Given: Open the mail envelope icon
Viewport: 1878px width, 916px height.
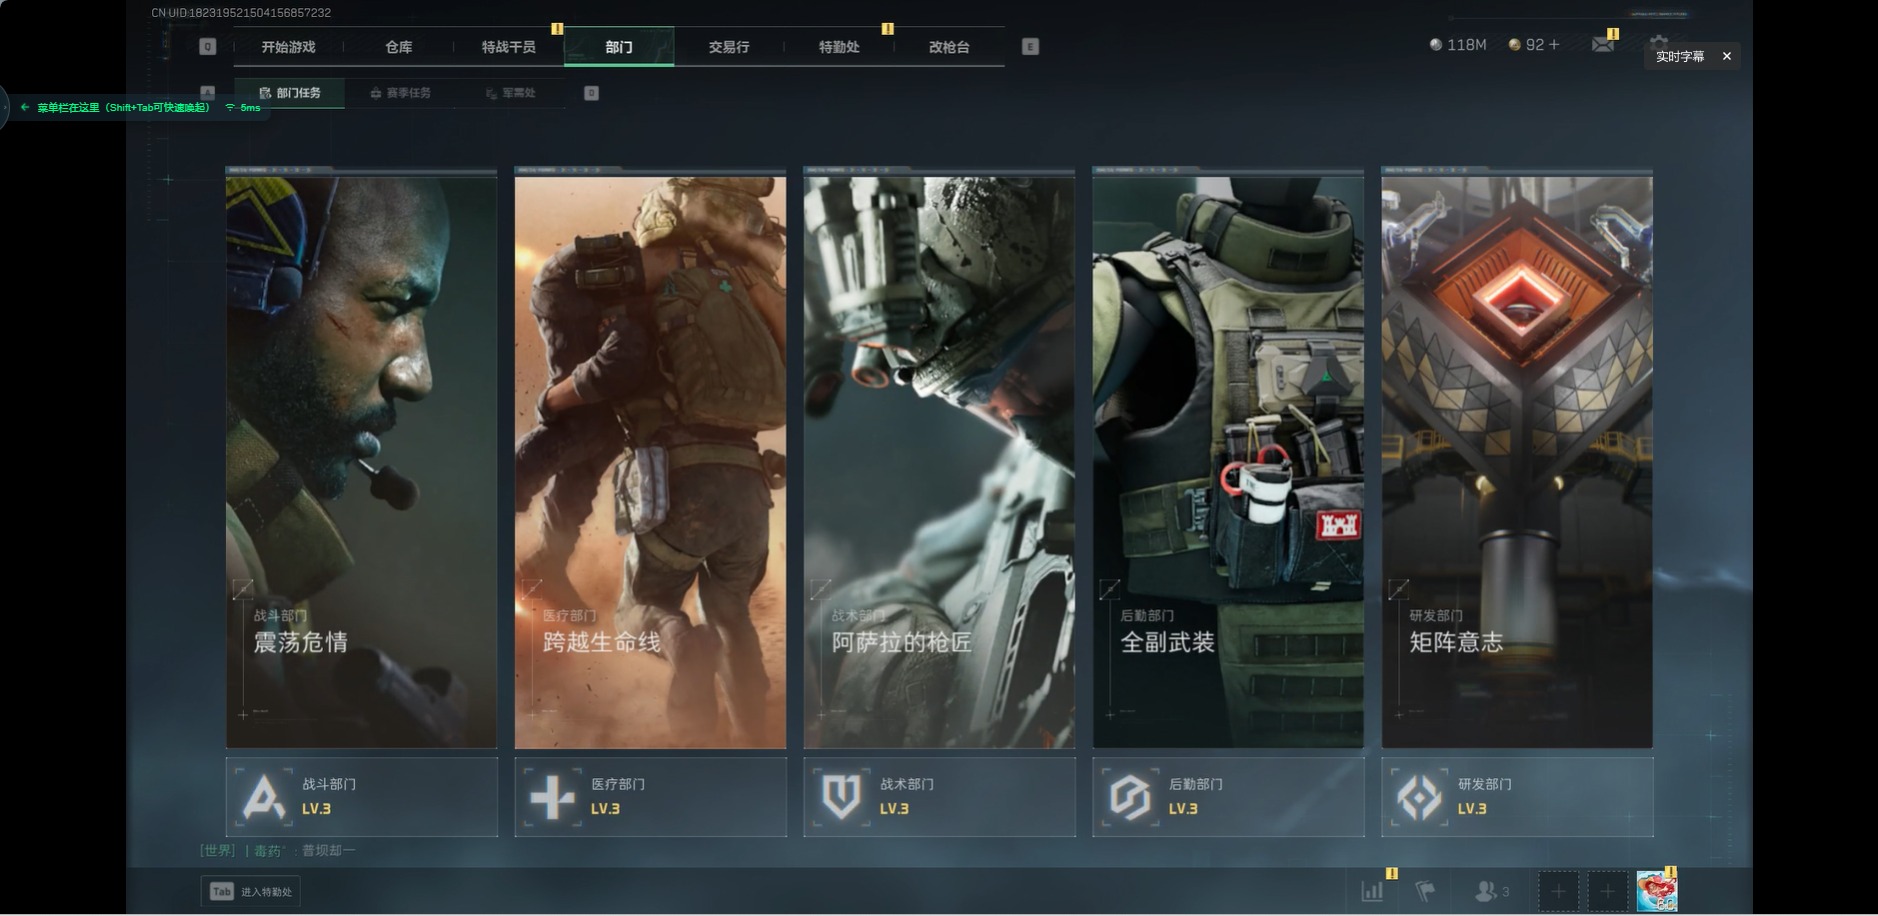Looking at the screenshot, I should tap(1602, 44).
